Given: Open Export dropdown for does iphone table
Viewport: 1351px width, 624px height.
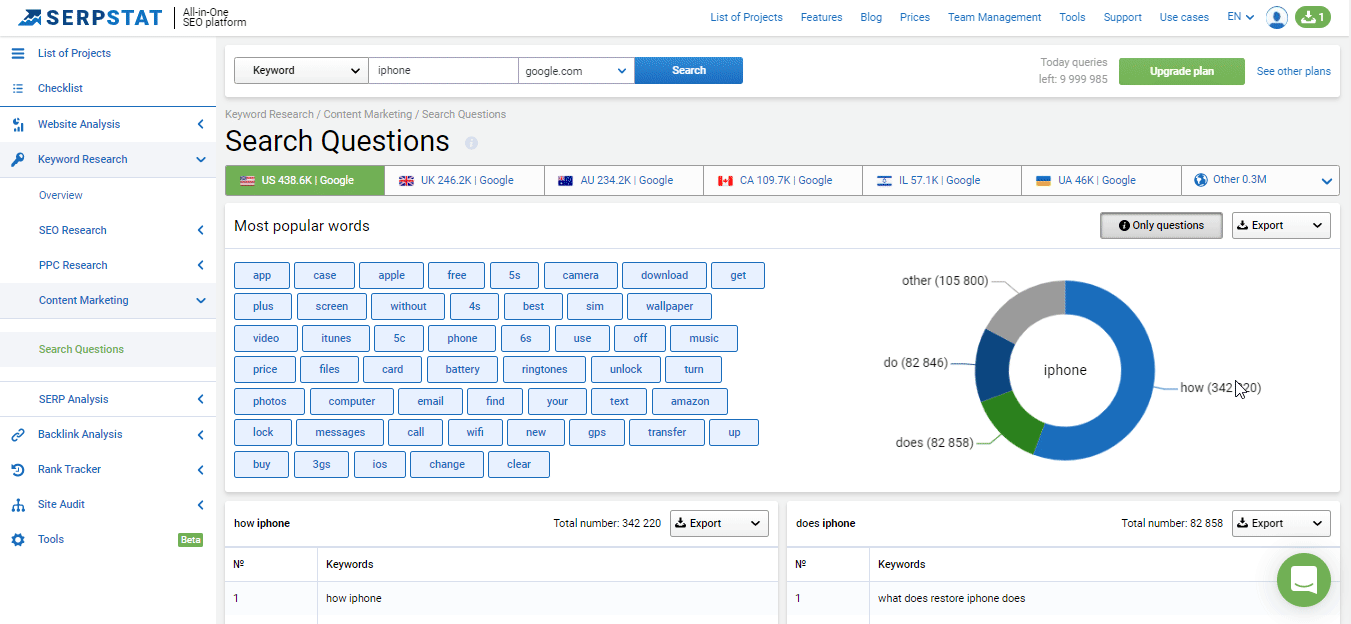Looking at the screenshot, I should (x=1281, y=523).
